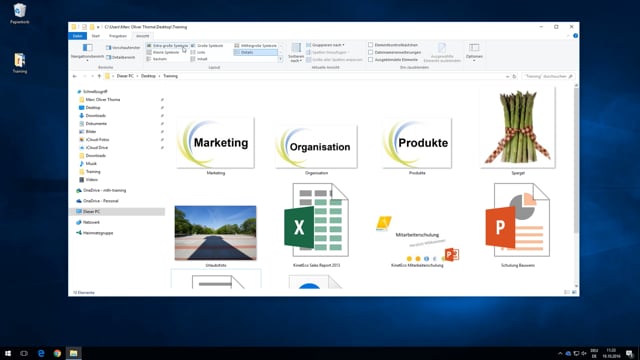Click the Help question mark icon
Screen dimensions: 640x360
[575, 36]
